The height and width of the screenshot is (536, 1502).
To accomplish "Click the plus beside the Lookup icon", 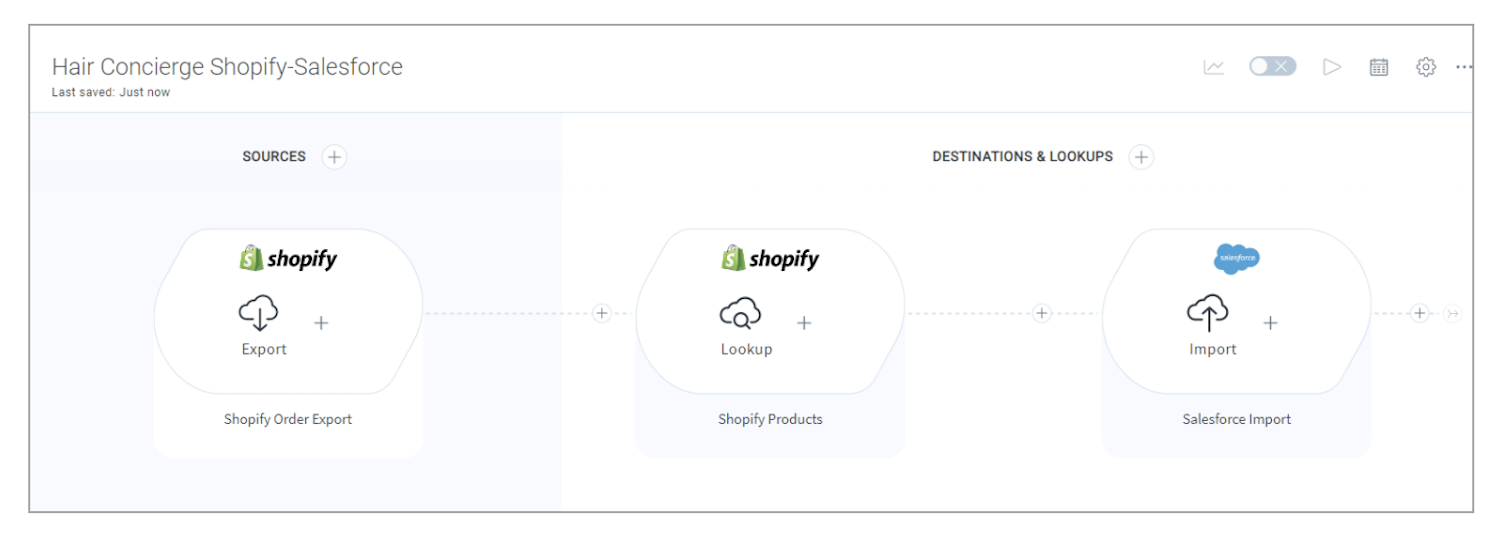I will [x=804, y=323].
